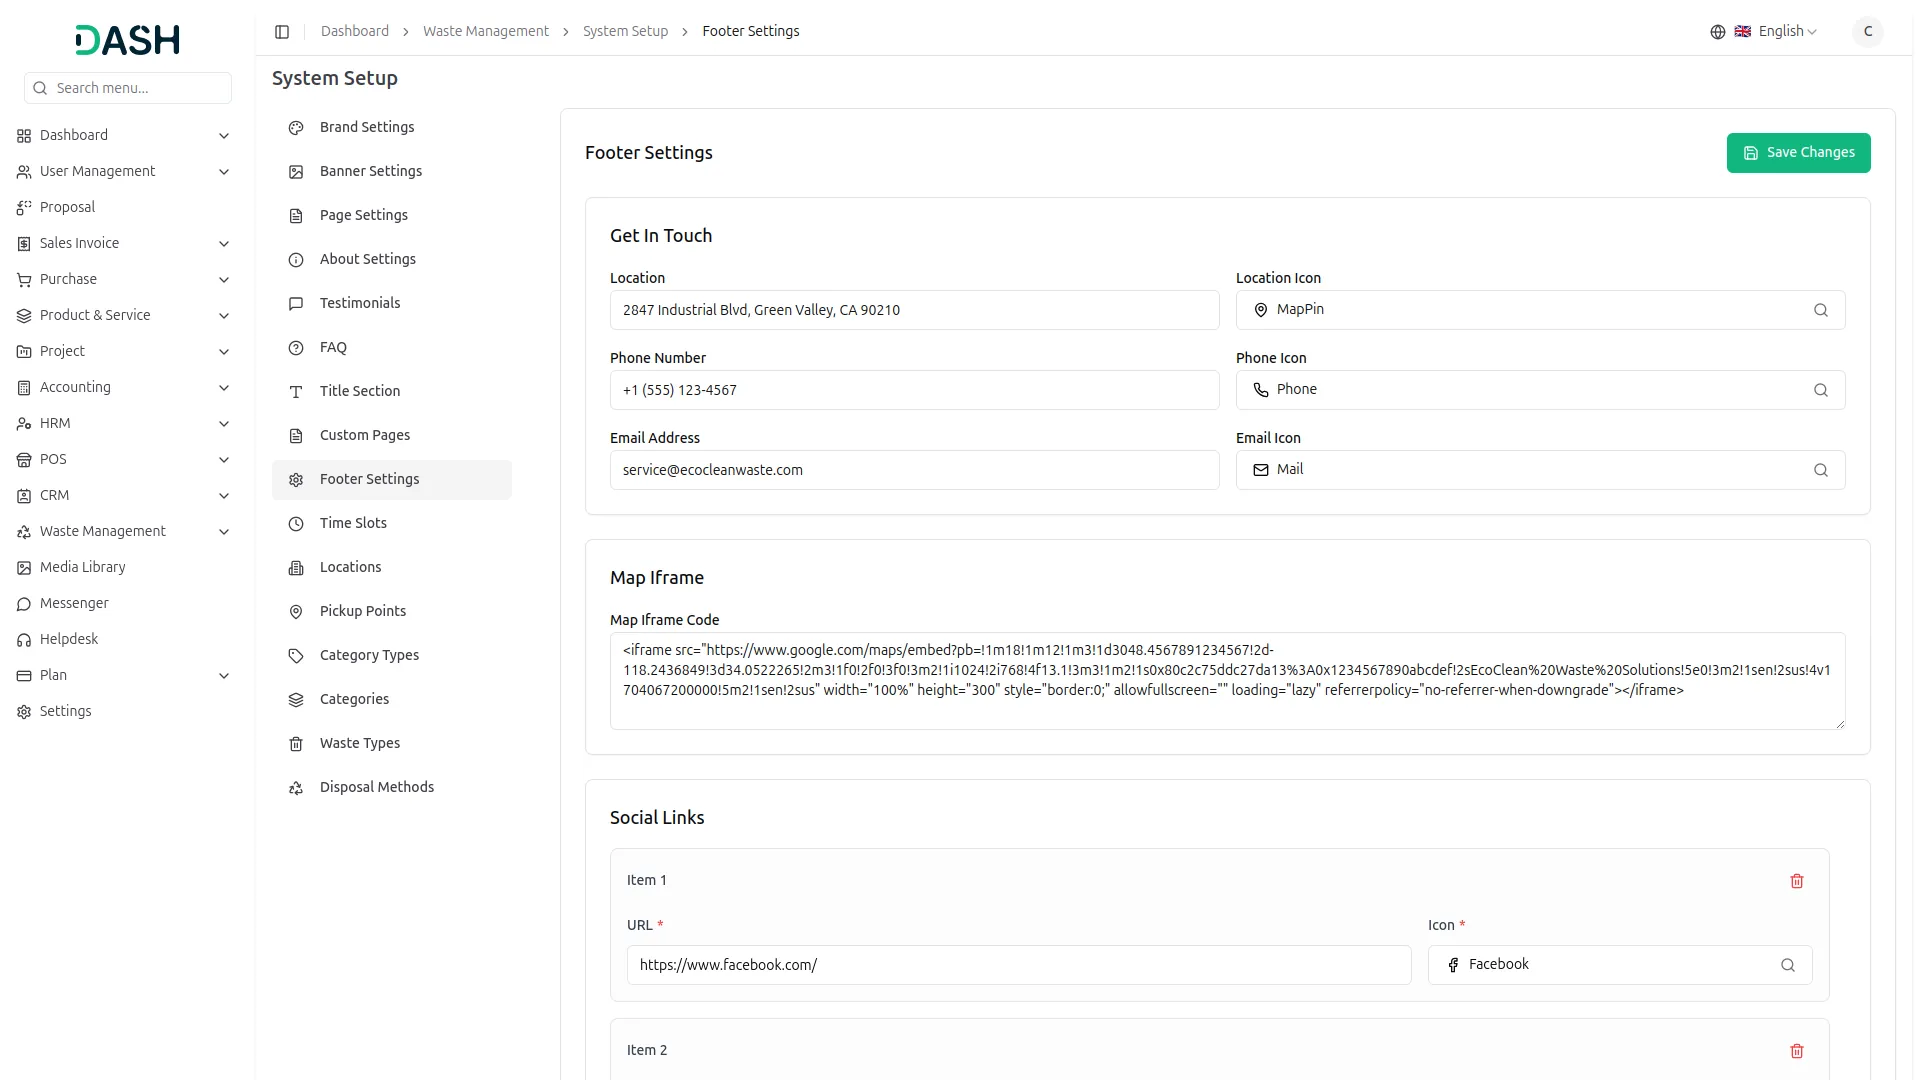Switch to Time Slots settings

352,523
